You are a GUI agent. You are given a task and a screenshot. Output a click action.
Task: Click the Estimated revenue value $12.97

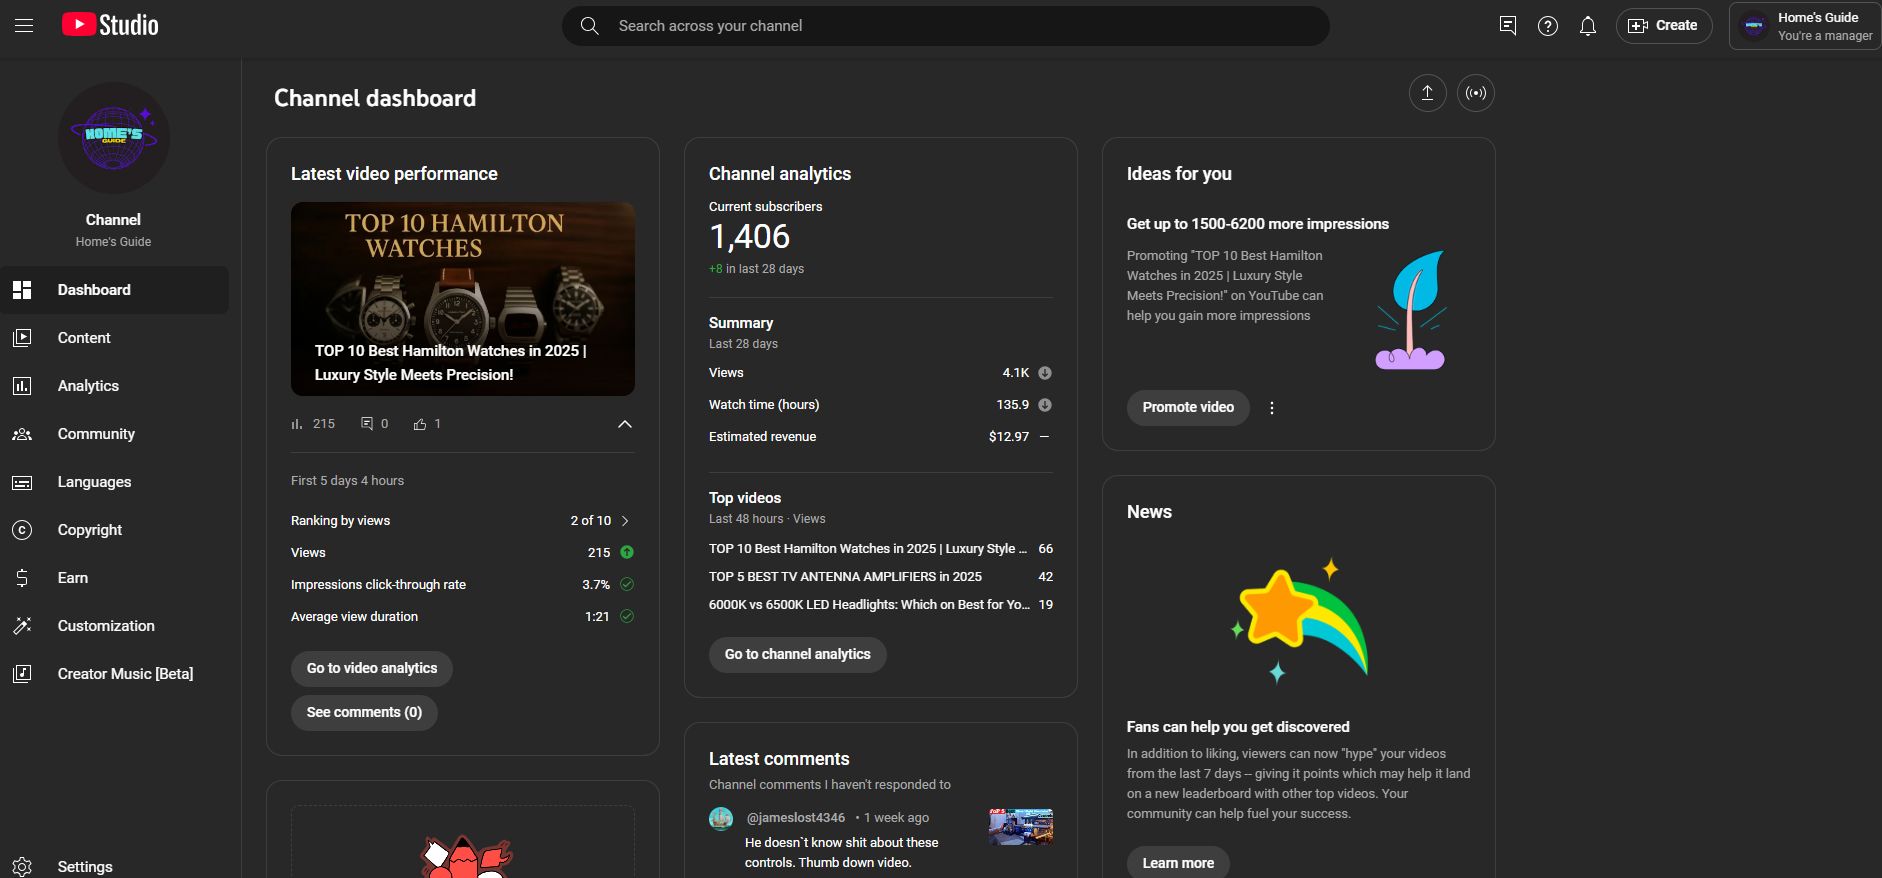1009,437
